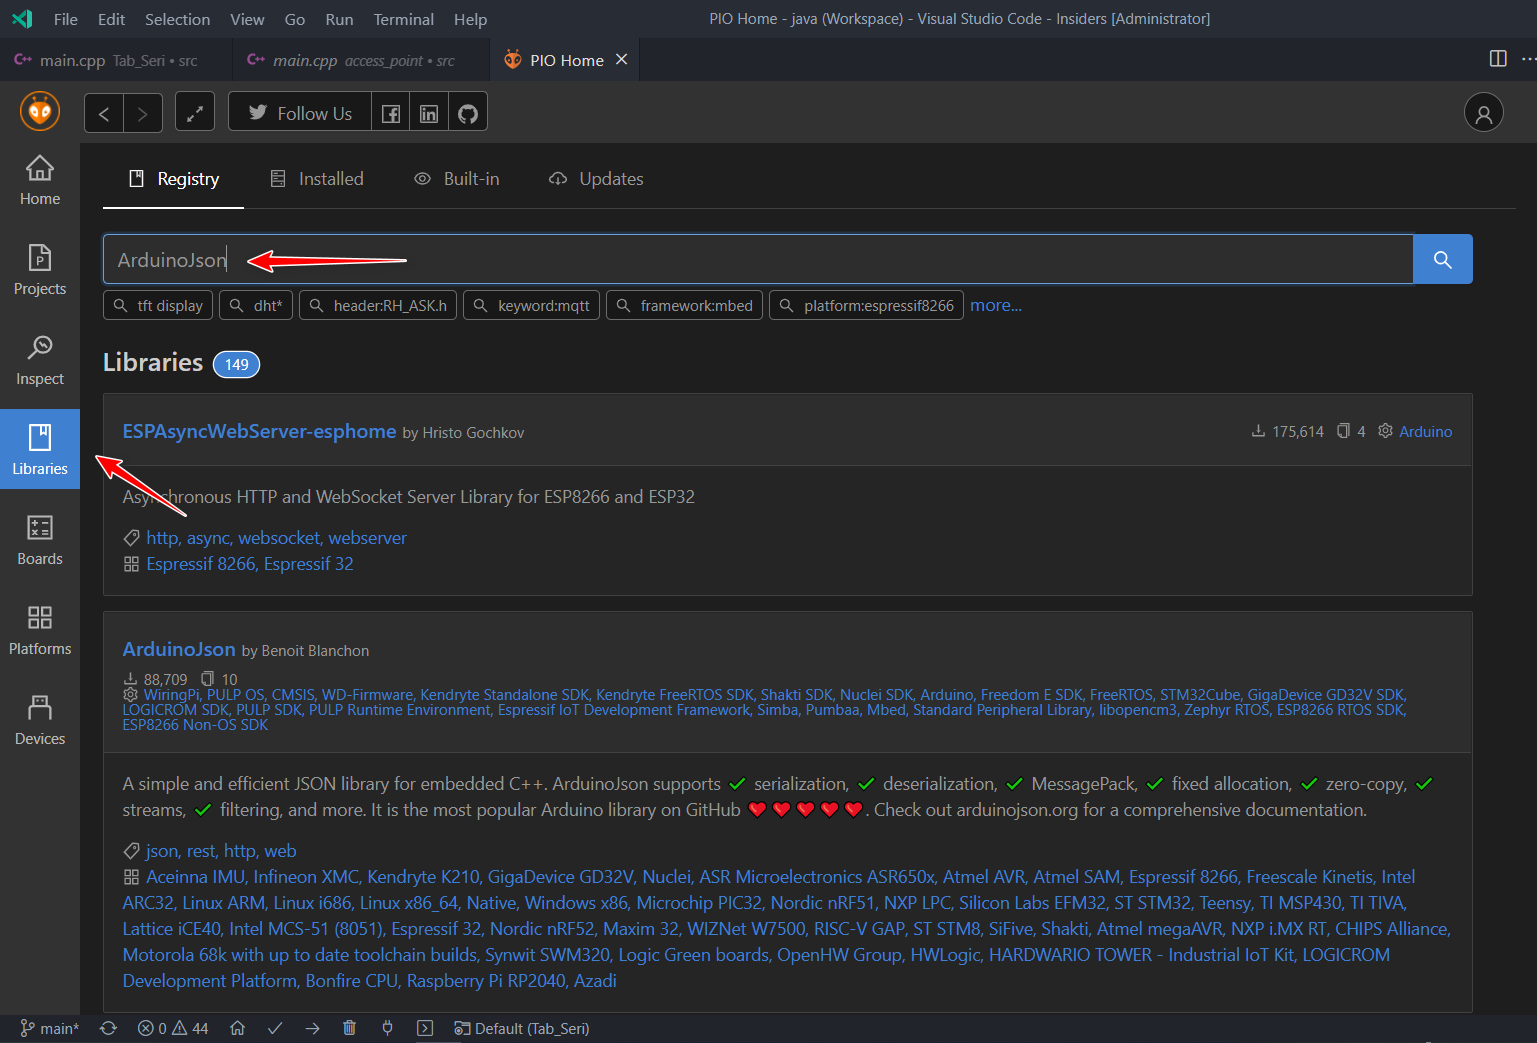Open the Projects section in sidebar

(40, 270)
